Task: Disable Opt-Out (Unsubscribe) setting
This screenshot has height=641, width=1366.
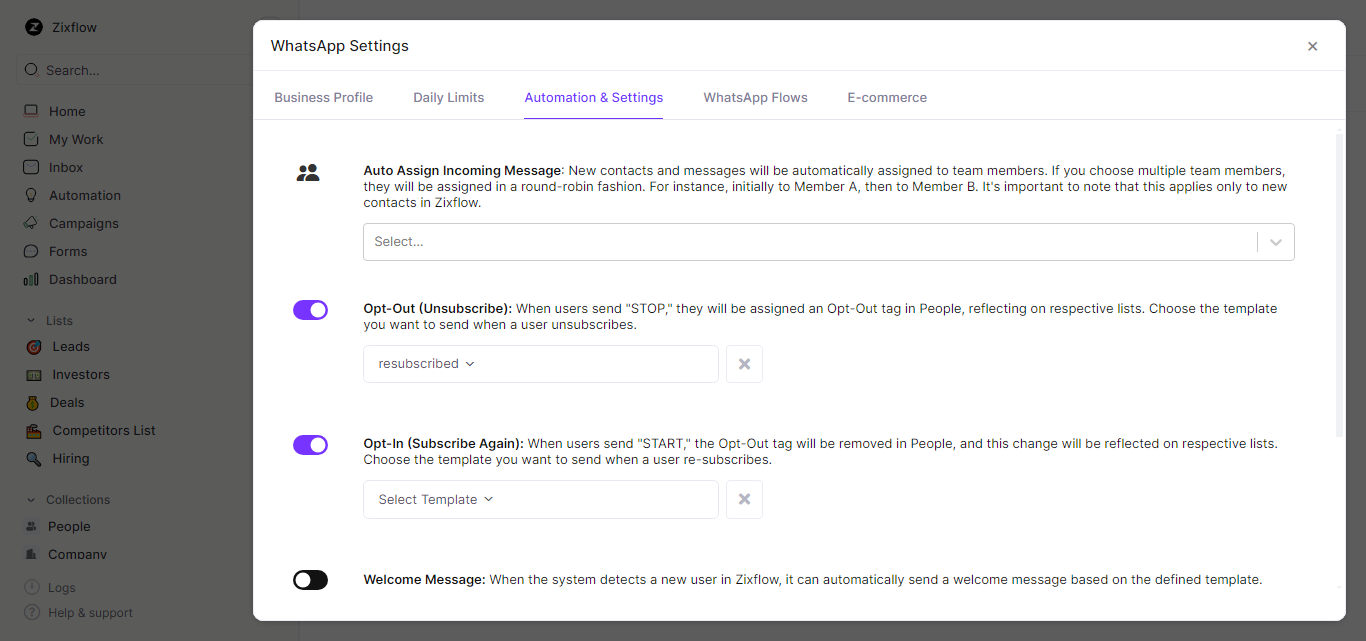Action: click(x=310, y=310)
